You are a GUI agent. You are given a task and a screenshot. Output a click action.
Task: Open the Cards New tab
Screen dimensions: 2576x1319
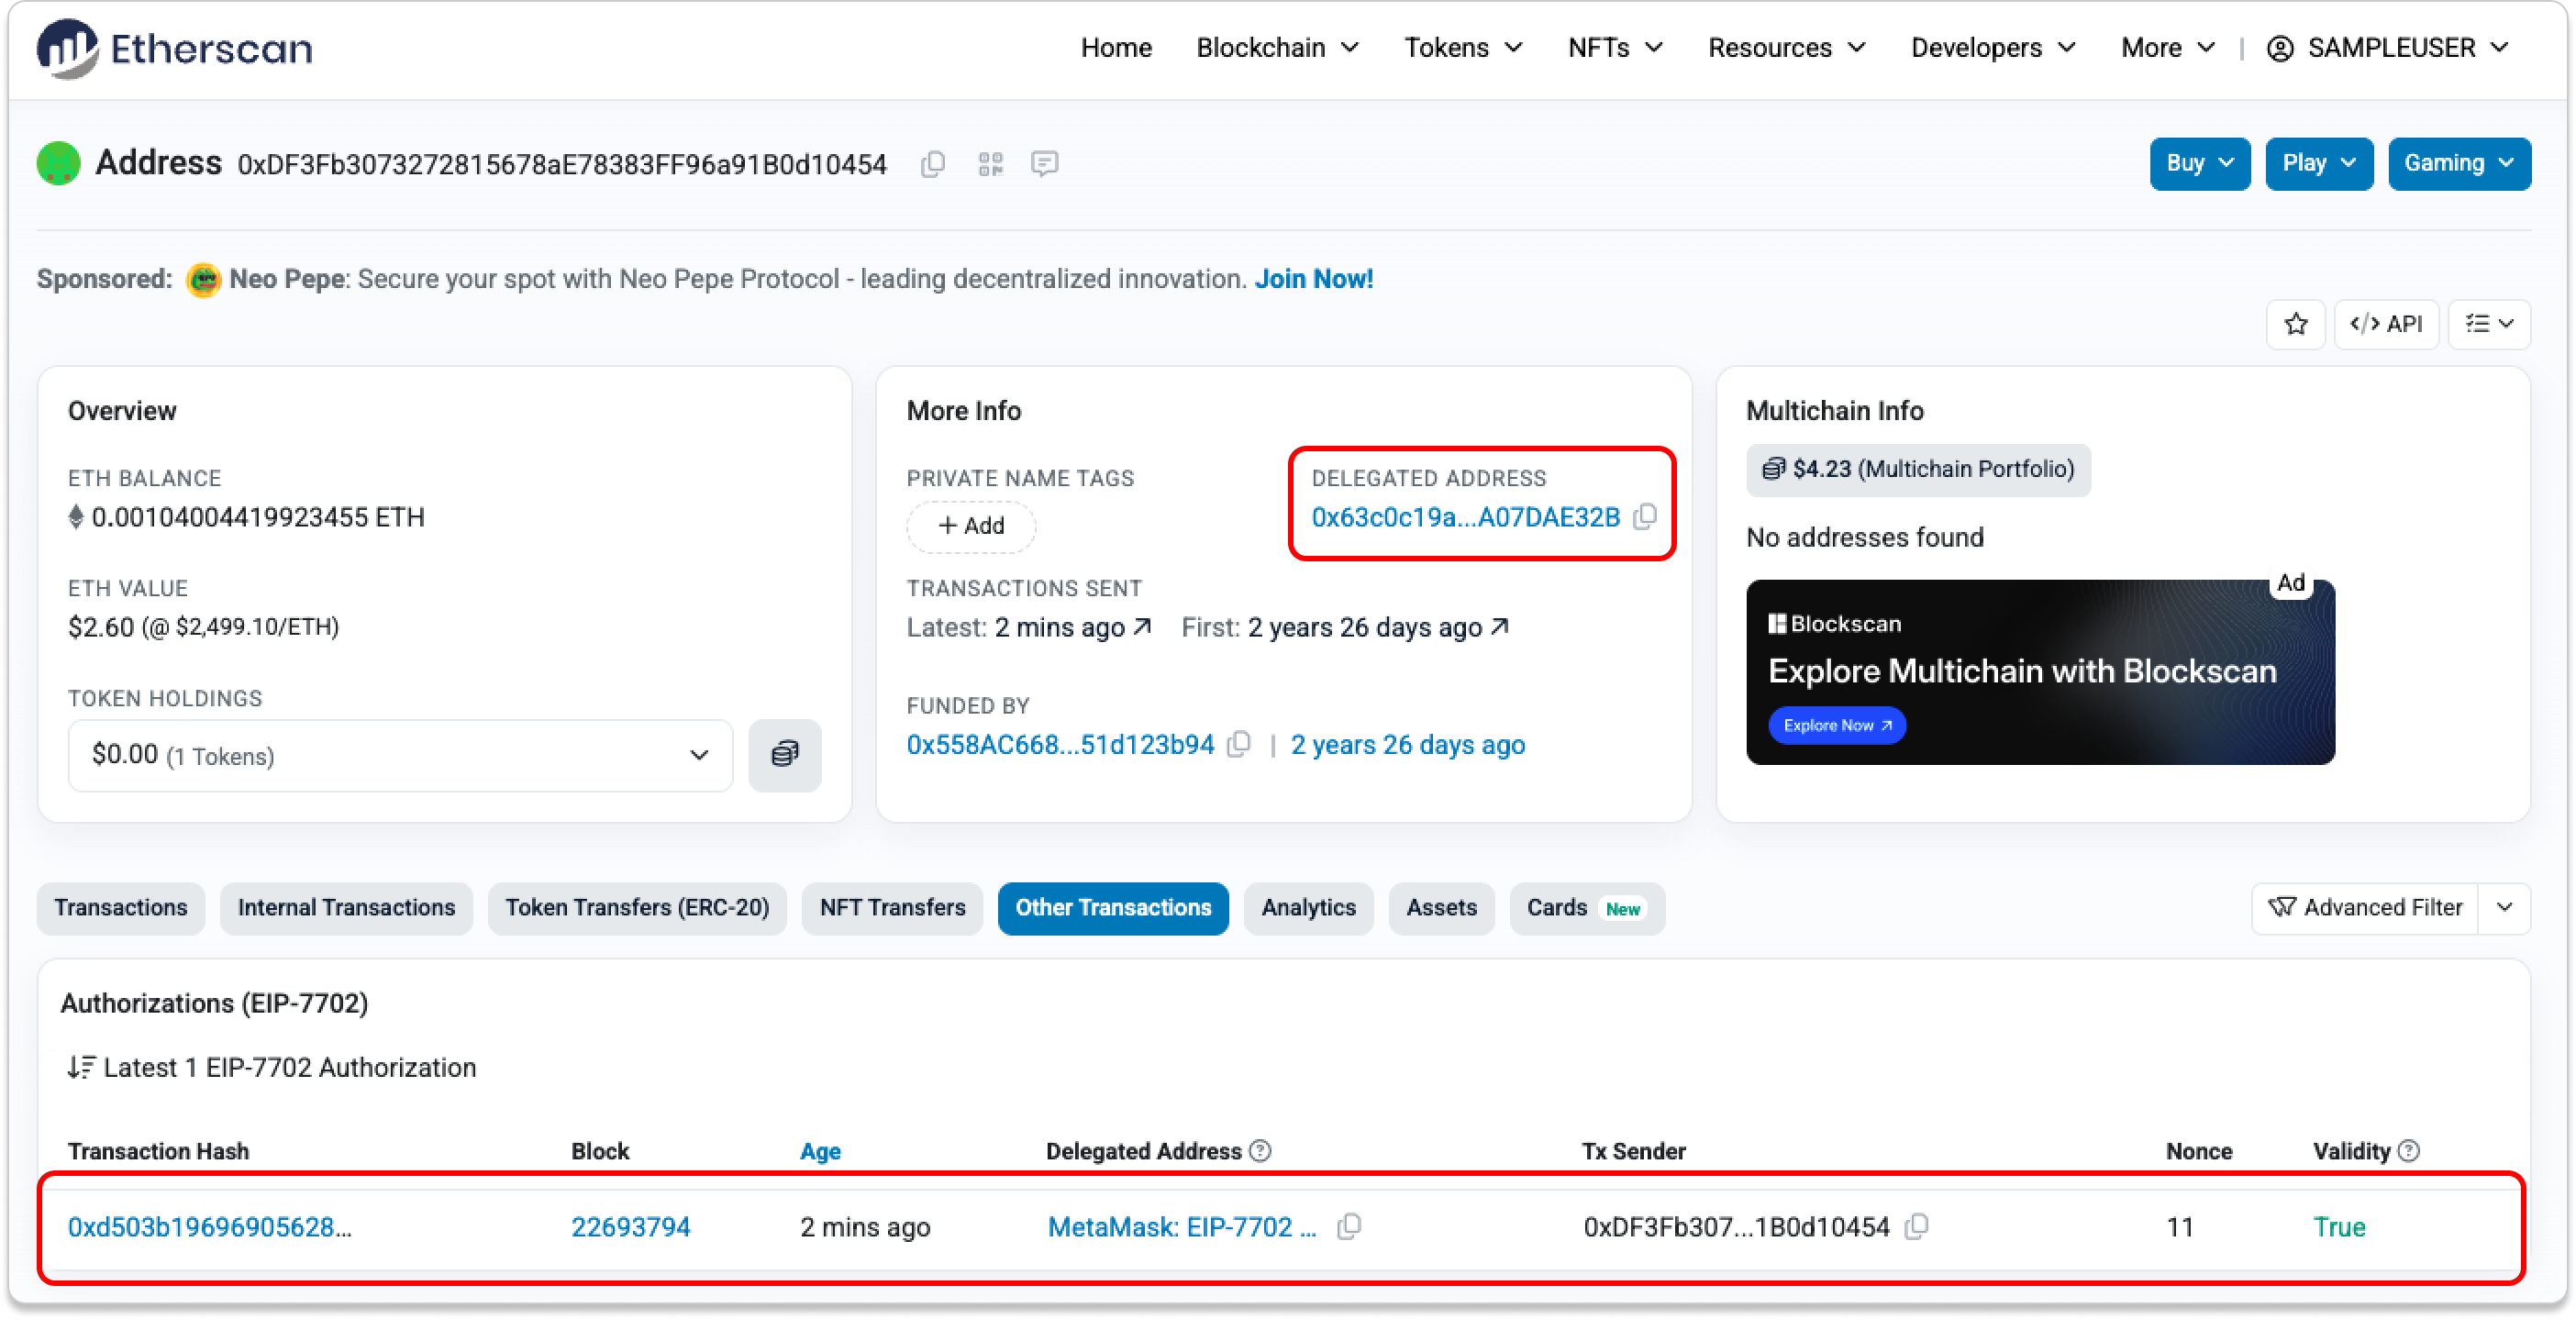(x=1586, y=907)
